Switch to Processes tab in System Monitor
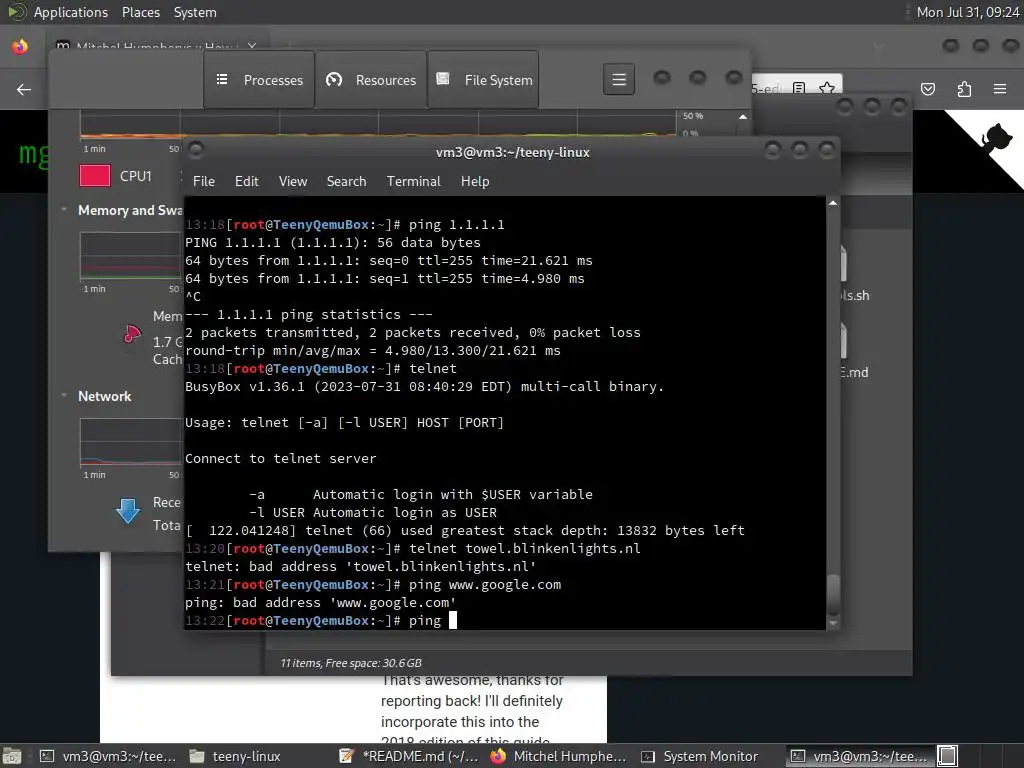Viewport: 1024px width, 768px height. point(259,80)
